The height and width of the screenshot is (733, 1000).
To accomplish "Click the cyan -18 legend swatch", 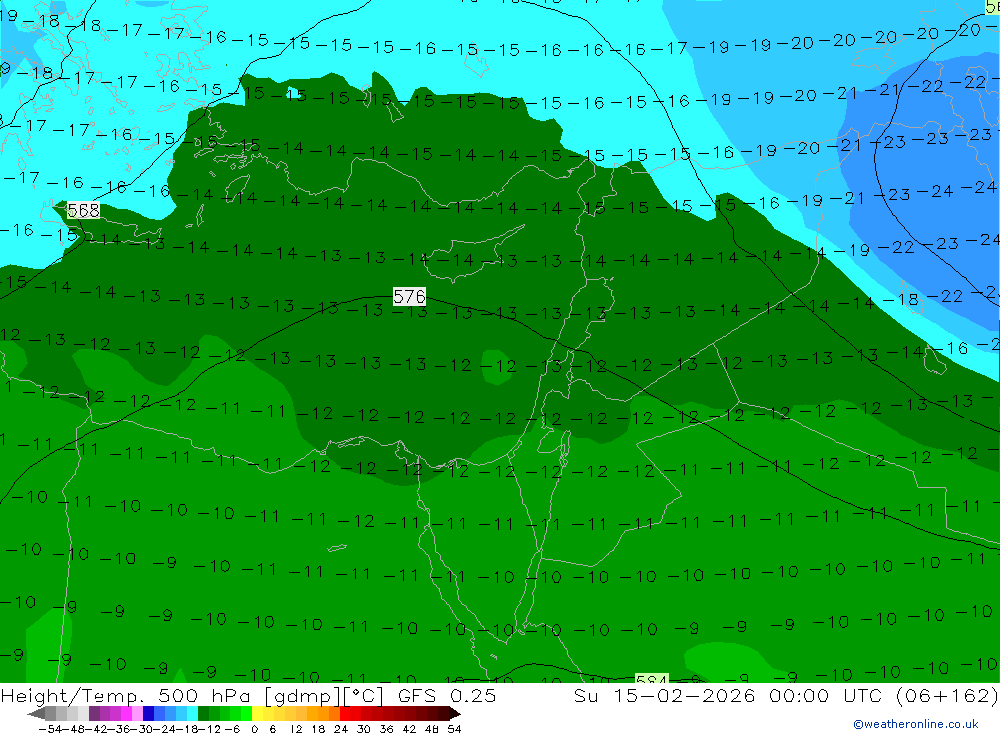I will [x=193, y=713].
